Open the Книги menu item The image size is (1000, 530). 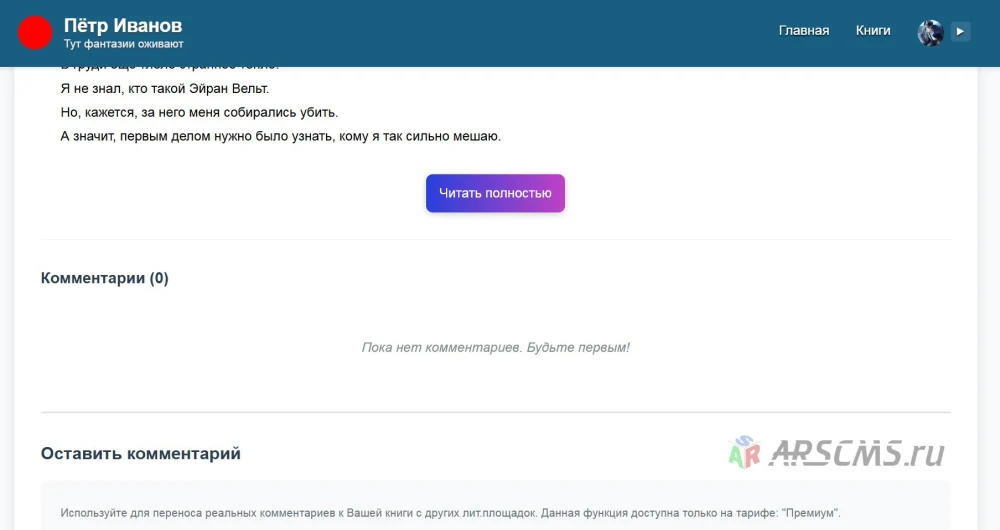click(872, 31)
